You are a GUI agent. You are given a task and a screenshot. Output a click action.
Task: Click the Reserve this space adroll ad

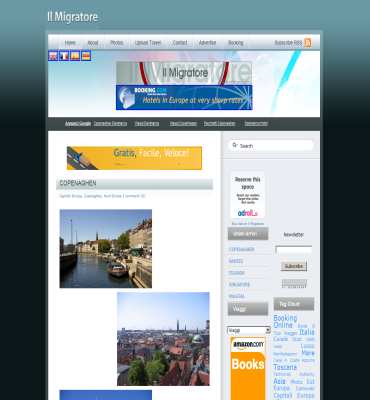click(248, 196)
